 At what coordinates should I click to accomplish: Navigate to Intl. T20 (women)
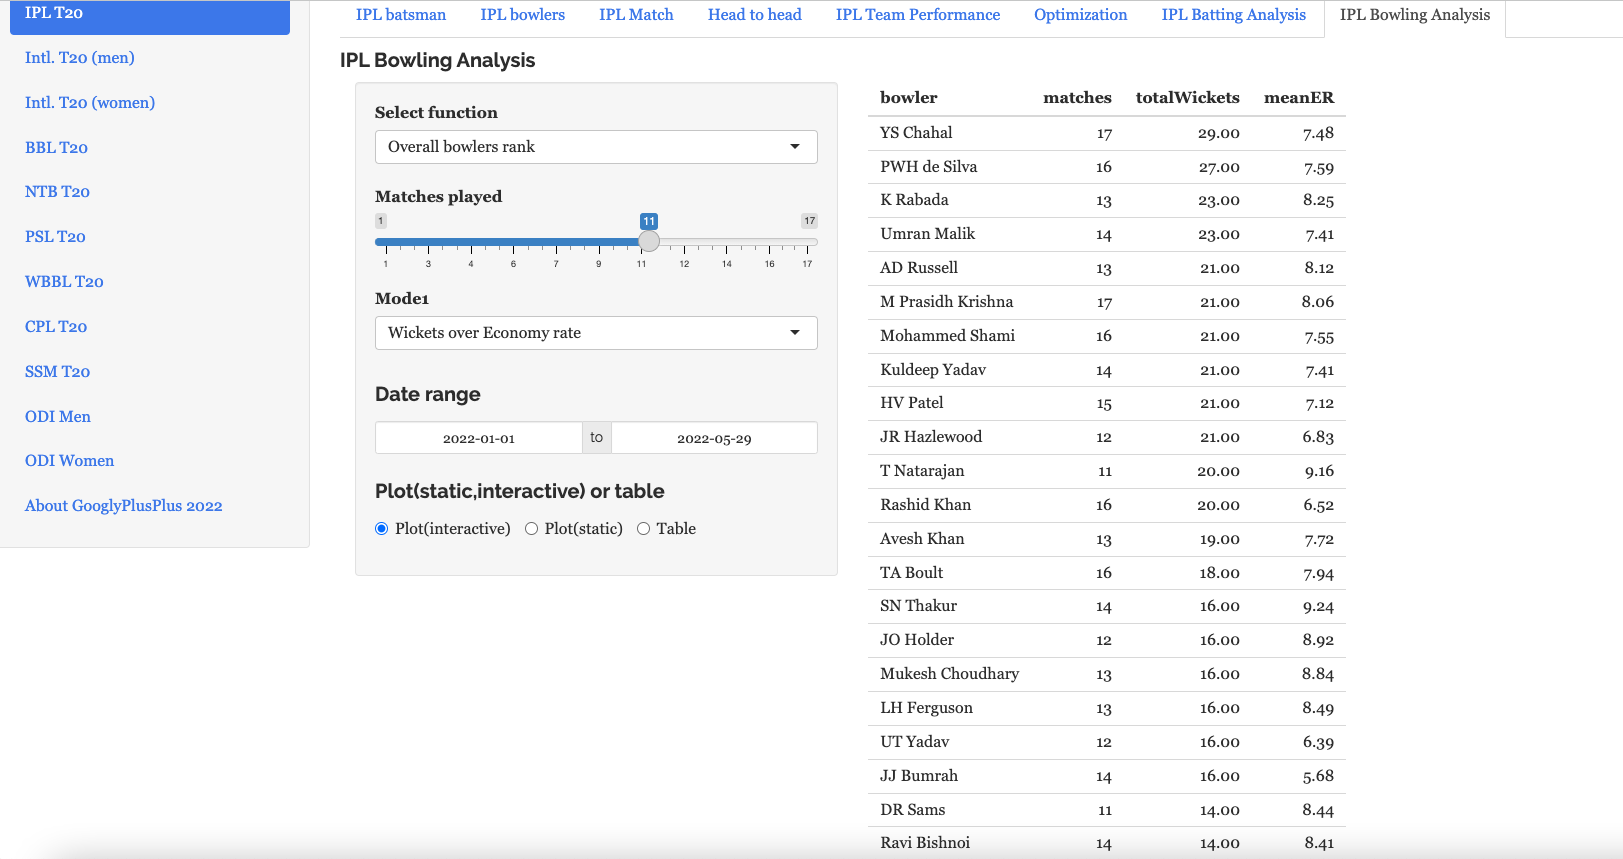(x=90, y=103)
